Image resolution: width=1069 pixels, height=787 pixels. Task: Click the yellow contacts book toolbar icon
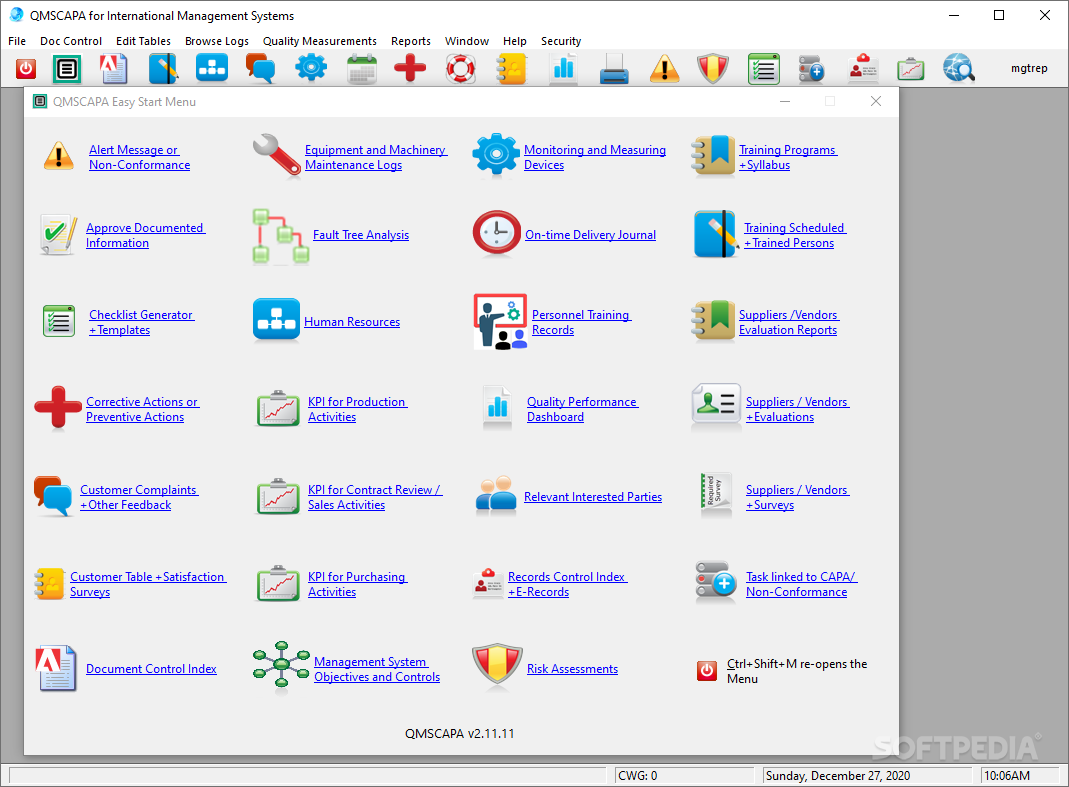point(511,69)
